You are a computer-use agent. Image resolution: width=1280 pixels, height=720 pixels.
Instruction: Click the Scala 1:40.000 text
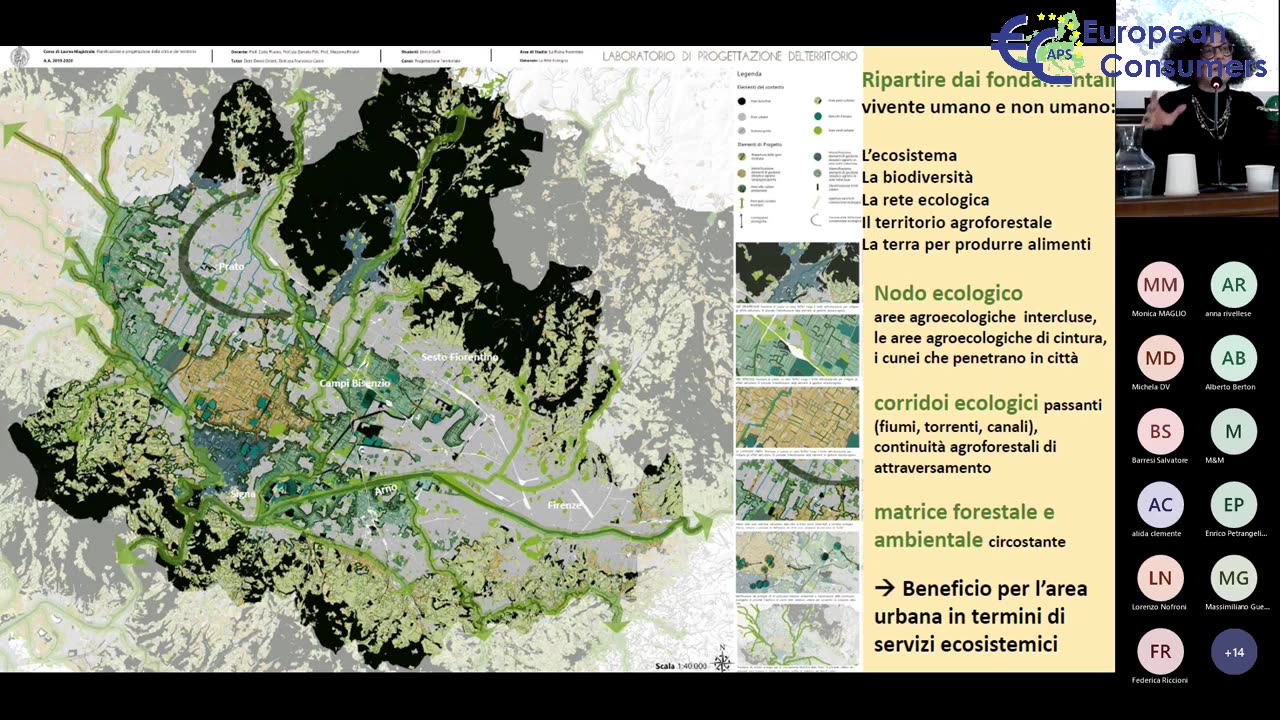click(681, 666)
